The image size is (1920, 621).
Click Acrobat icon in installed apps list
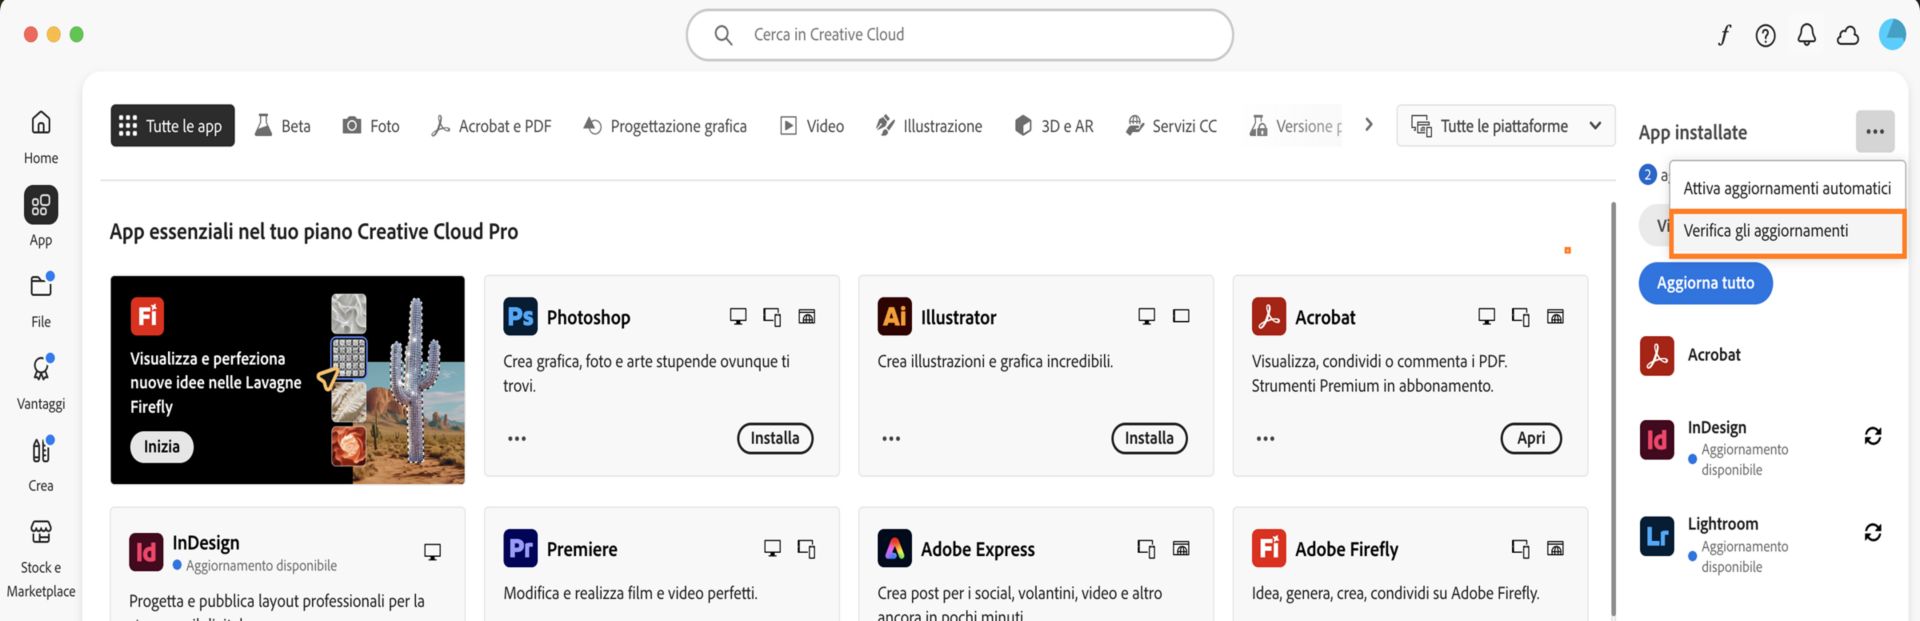tap(1657, 356)
